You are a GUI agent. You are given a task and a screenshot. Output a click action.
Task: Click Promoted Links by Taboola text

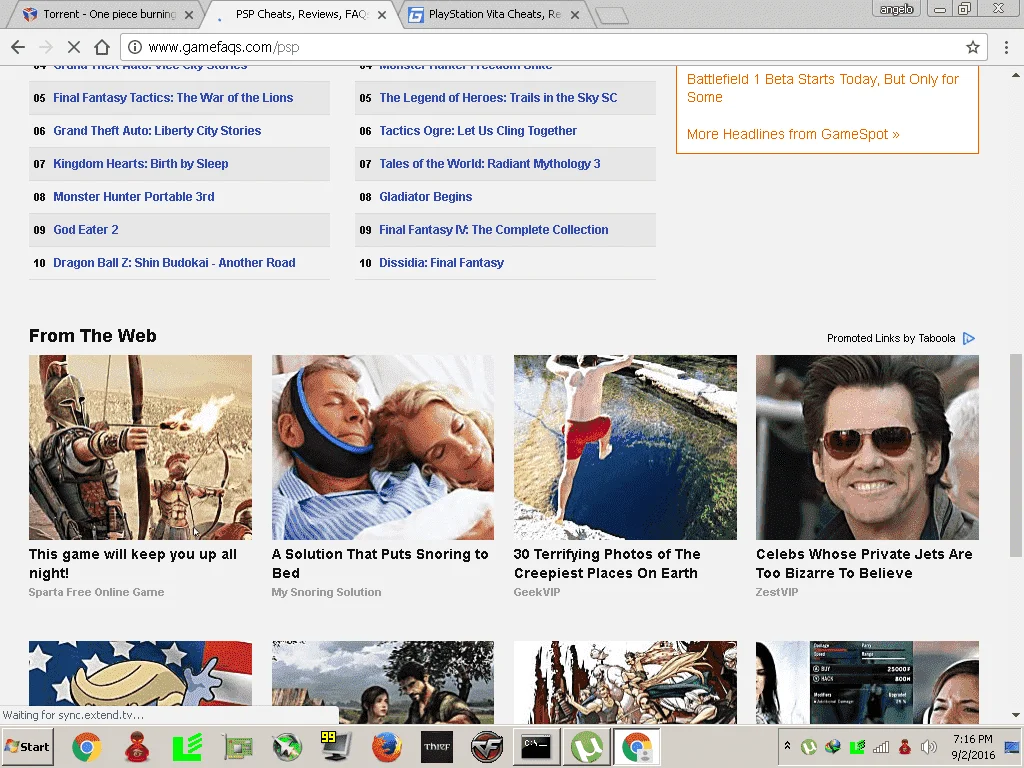[891, 338]
